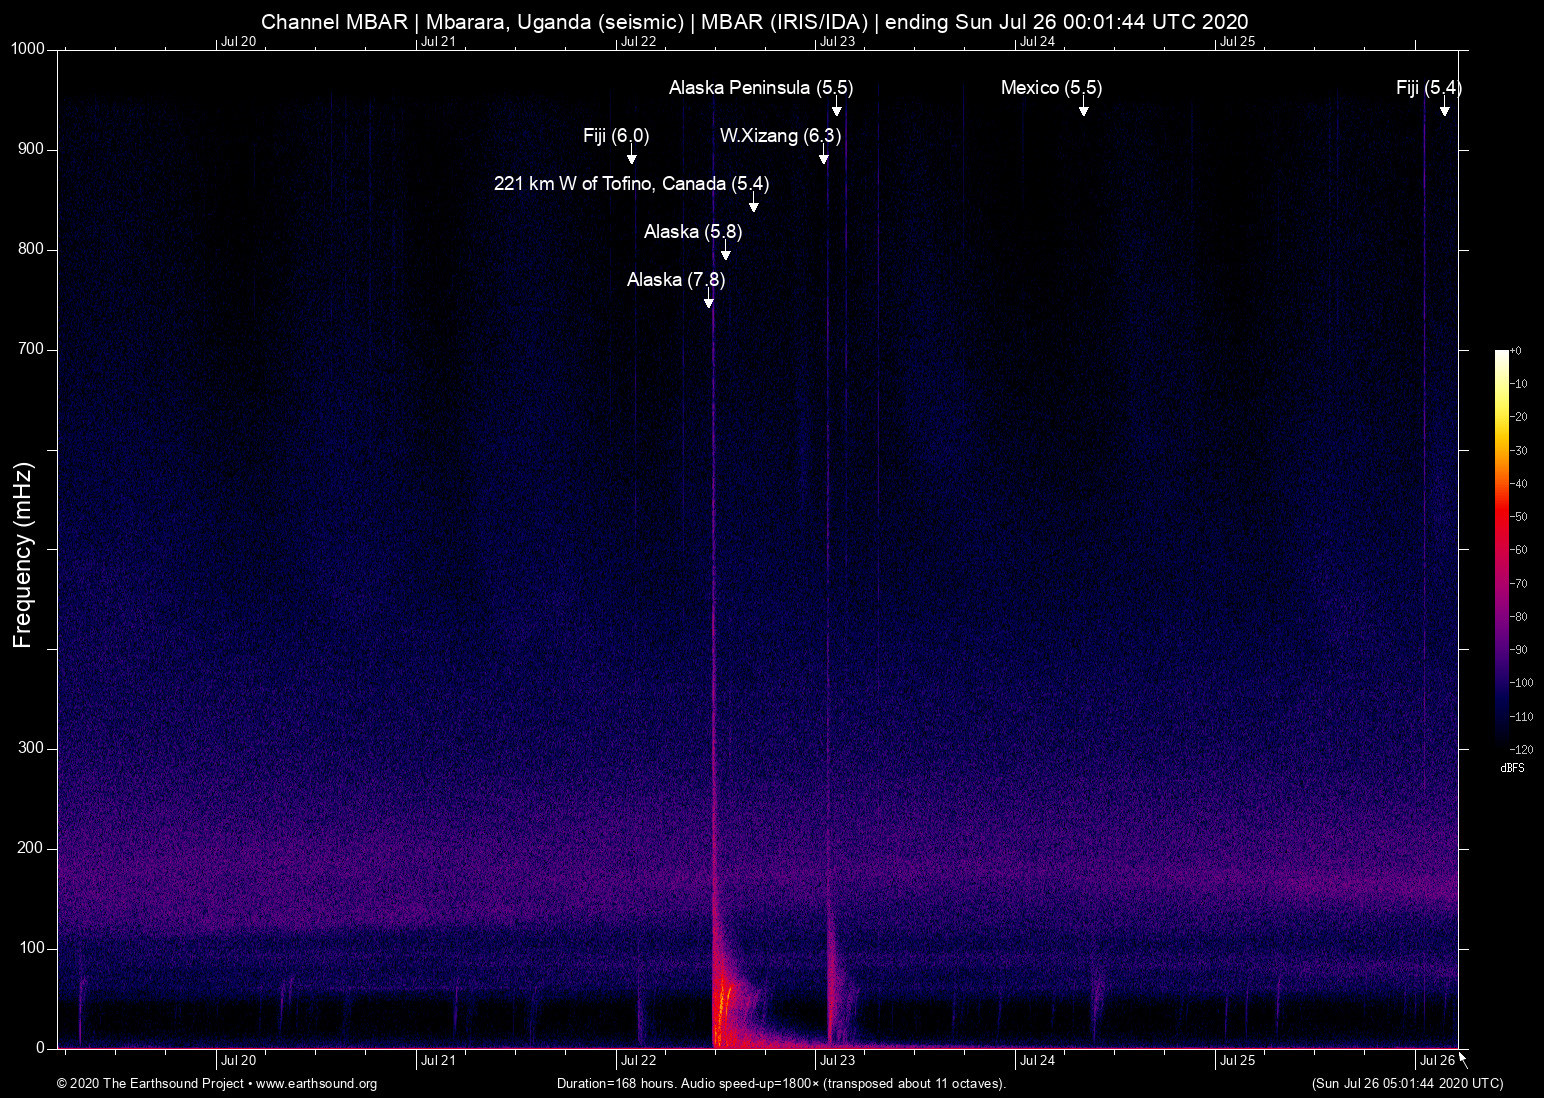Select the Jul 21 label on top axis
This screenshot has width=1544, height=1098.
click(x=438, y=42)
